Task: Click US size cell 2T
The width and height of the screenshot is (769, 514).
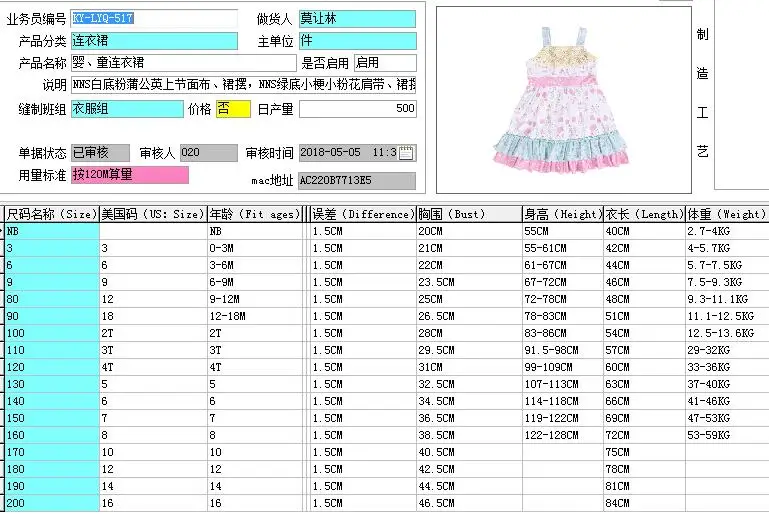Action: click(153, 333)
